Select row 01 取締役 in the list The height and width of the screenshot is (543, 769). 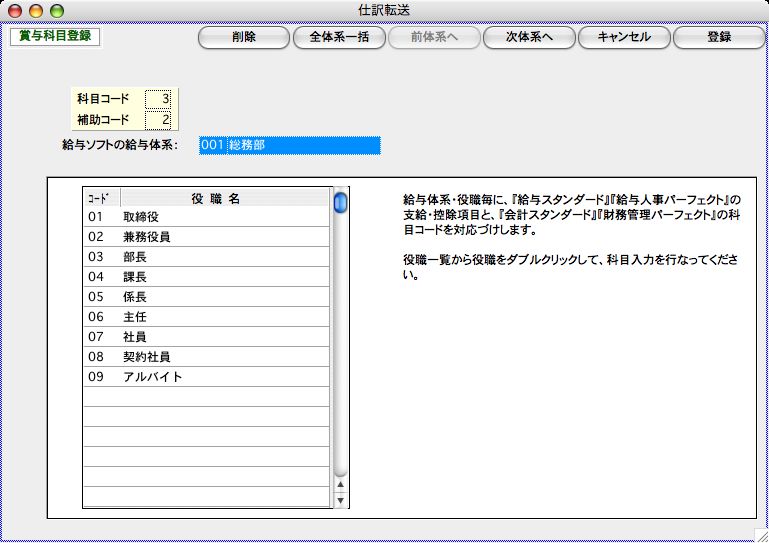(206, 217)
